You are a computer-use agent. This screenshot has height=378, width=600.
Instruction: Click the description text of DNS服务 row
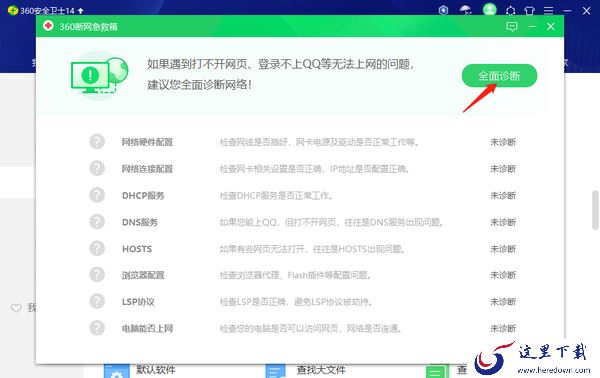tap(331, 222)
